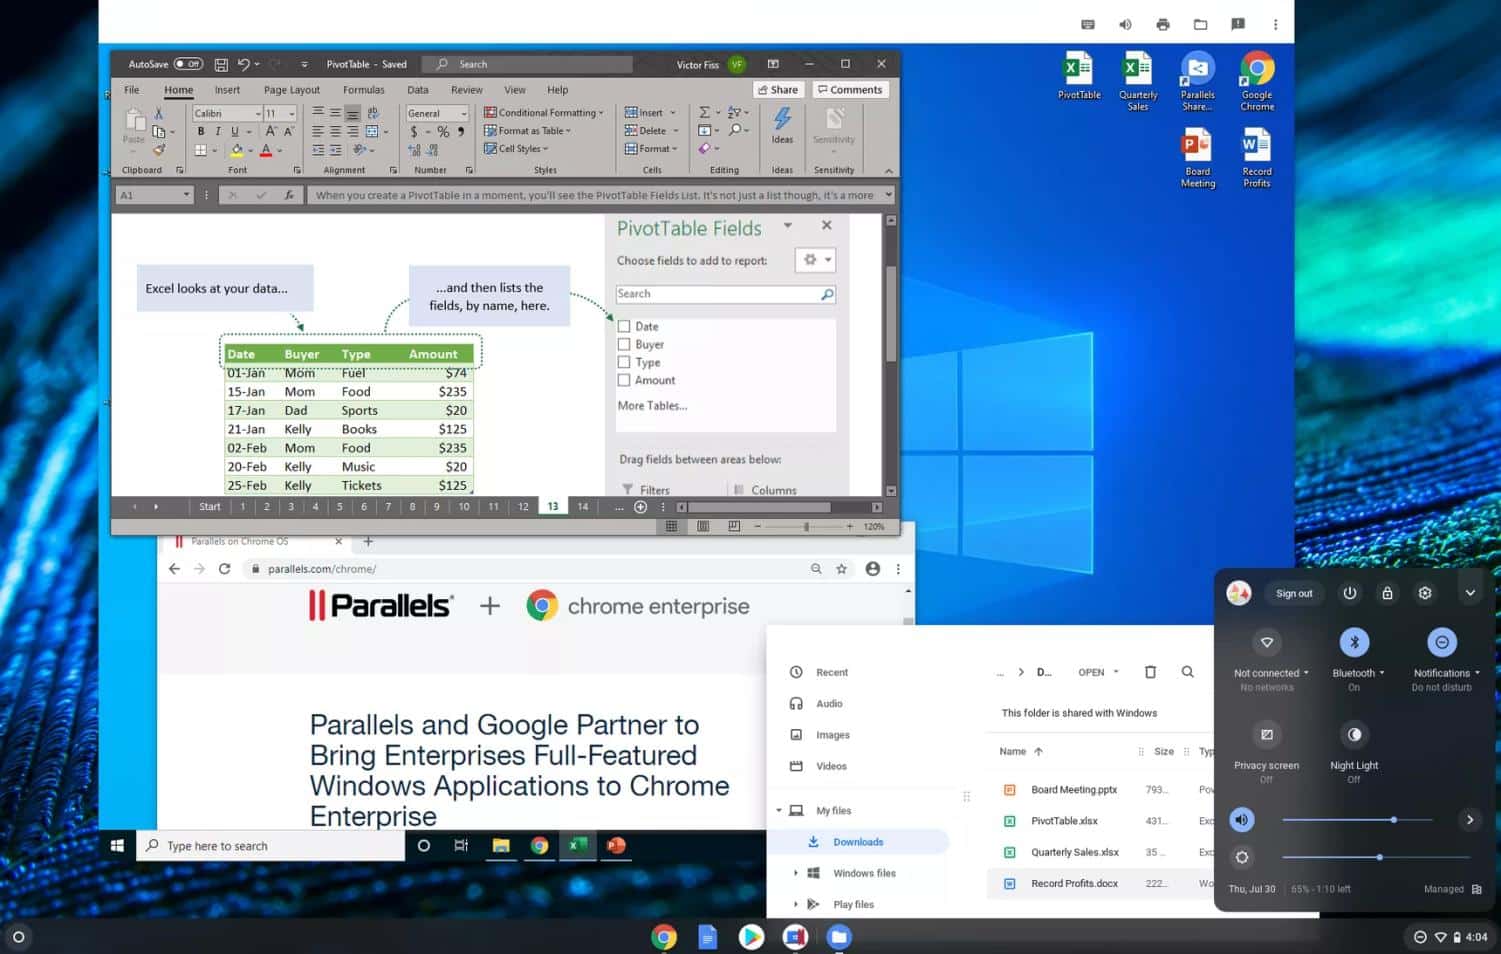Select Downloads in Files sidebar

coord(858,842)
